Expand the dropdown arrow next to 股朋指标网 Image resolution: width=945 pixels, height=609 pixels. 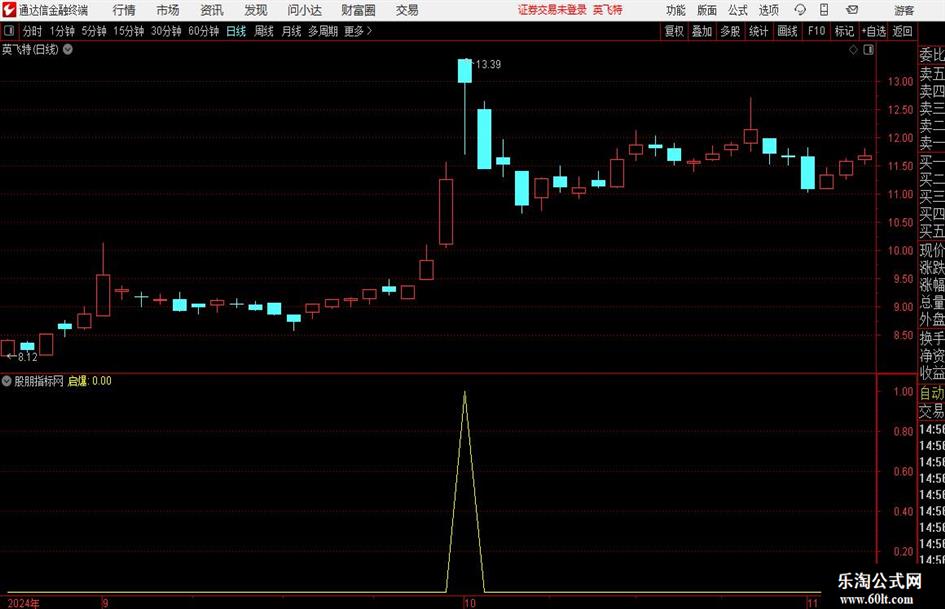click(x=7, y=381)
